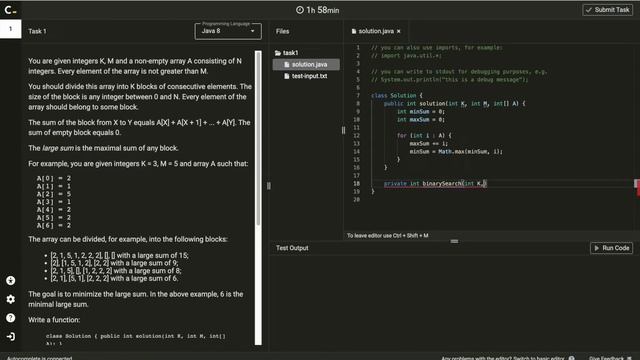Screen dimensions: 640x360
Task: Click the timer clock icon
Action: pyautogui.click(x=300, y=10)
